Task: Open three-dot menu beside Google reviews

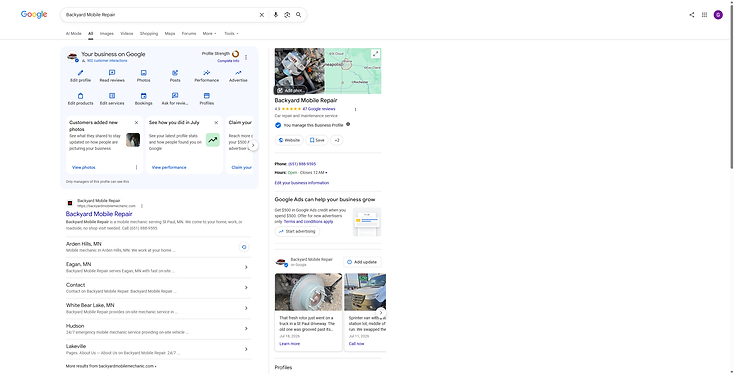Action: click(x=355, y=110)
